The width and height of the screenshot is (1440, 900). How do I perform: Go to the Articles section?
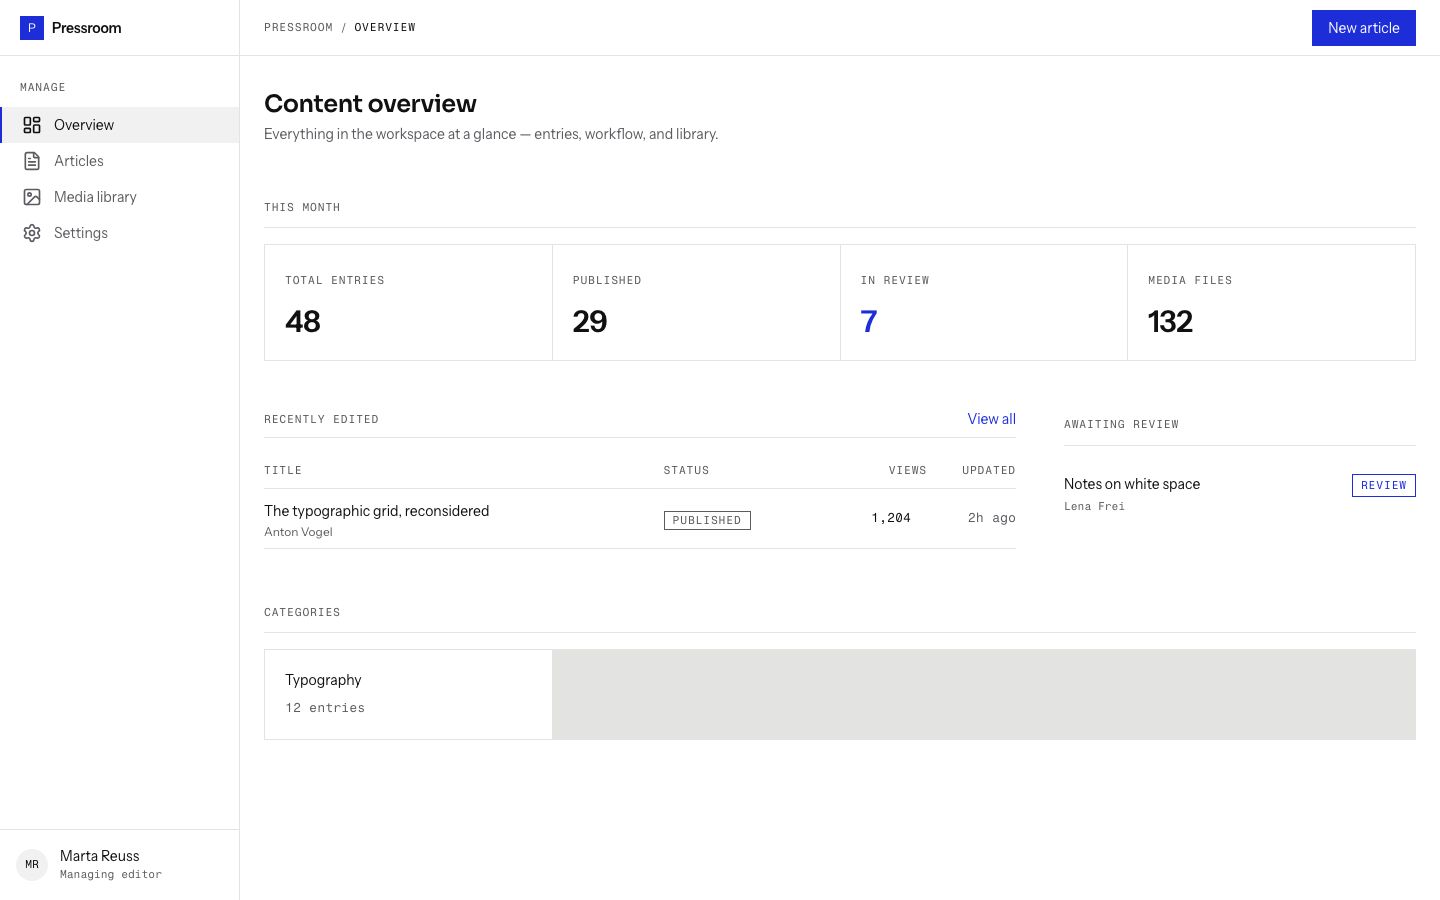120,161
